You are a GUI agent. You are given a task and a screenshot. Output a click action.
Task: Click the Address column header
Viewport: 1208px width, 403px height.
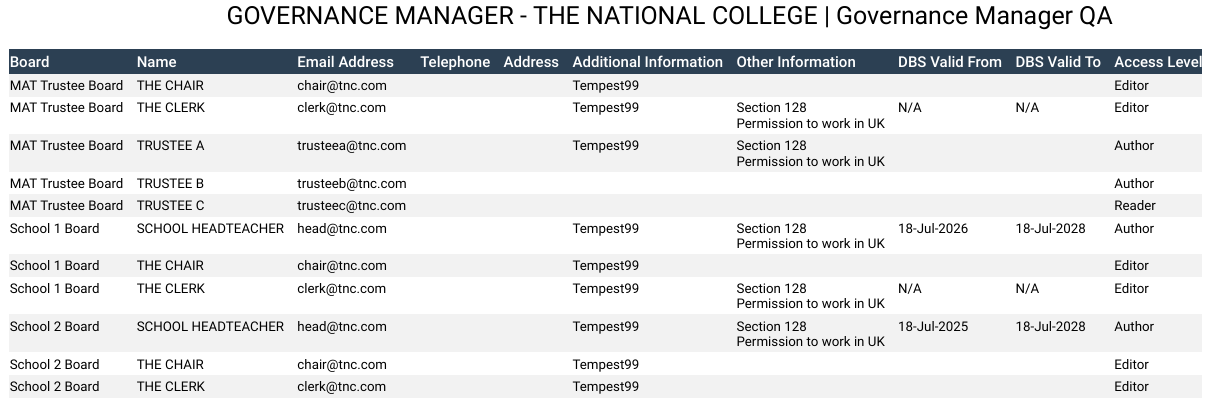[x=531, y=62]
